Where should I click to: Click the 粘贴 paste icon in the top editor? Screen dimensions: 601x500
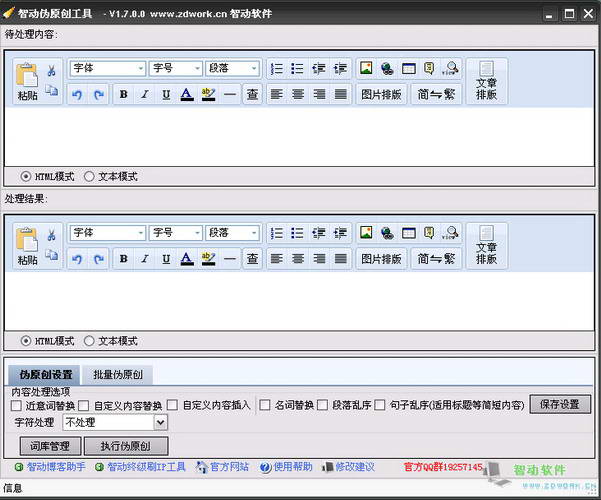[x=27, y=79]
